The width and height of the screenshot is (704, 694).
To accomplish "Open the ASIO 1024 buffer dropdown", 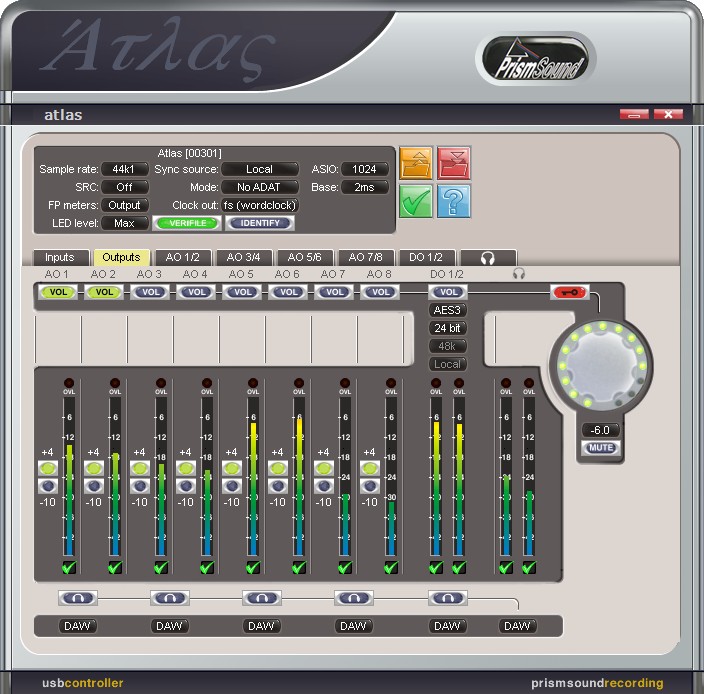I will tap(365, 169).
